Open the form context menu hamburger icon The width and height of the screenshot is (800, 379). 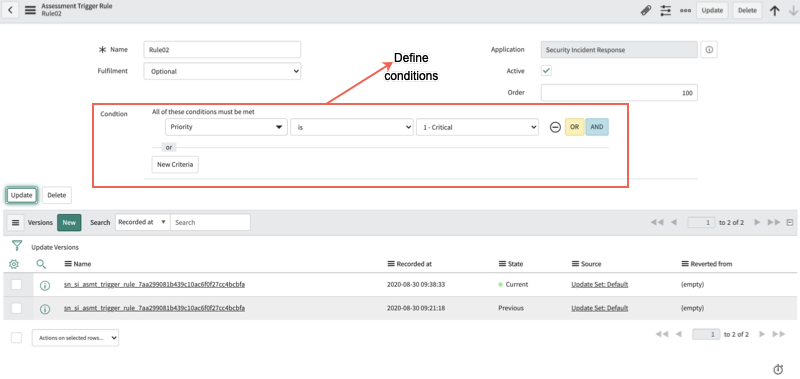[31, 10]
